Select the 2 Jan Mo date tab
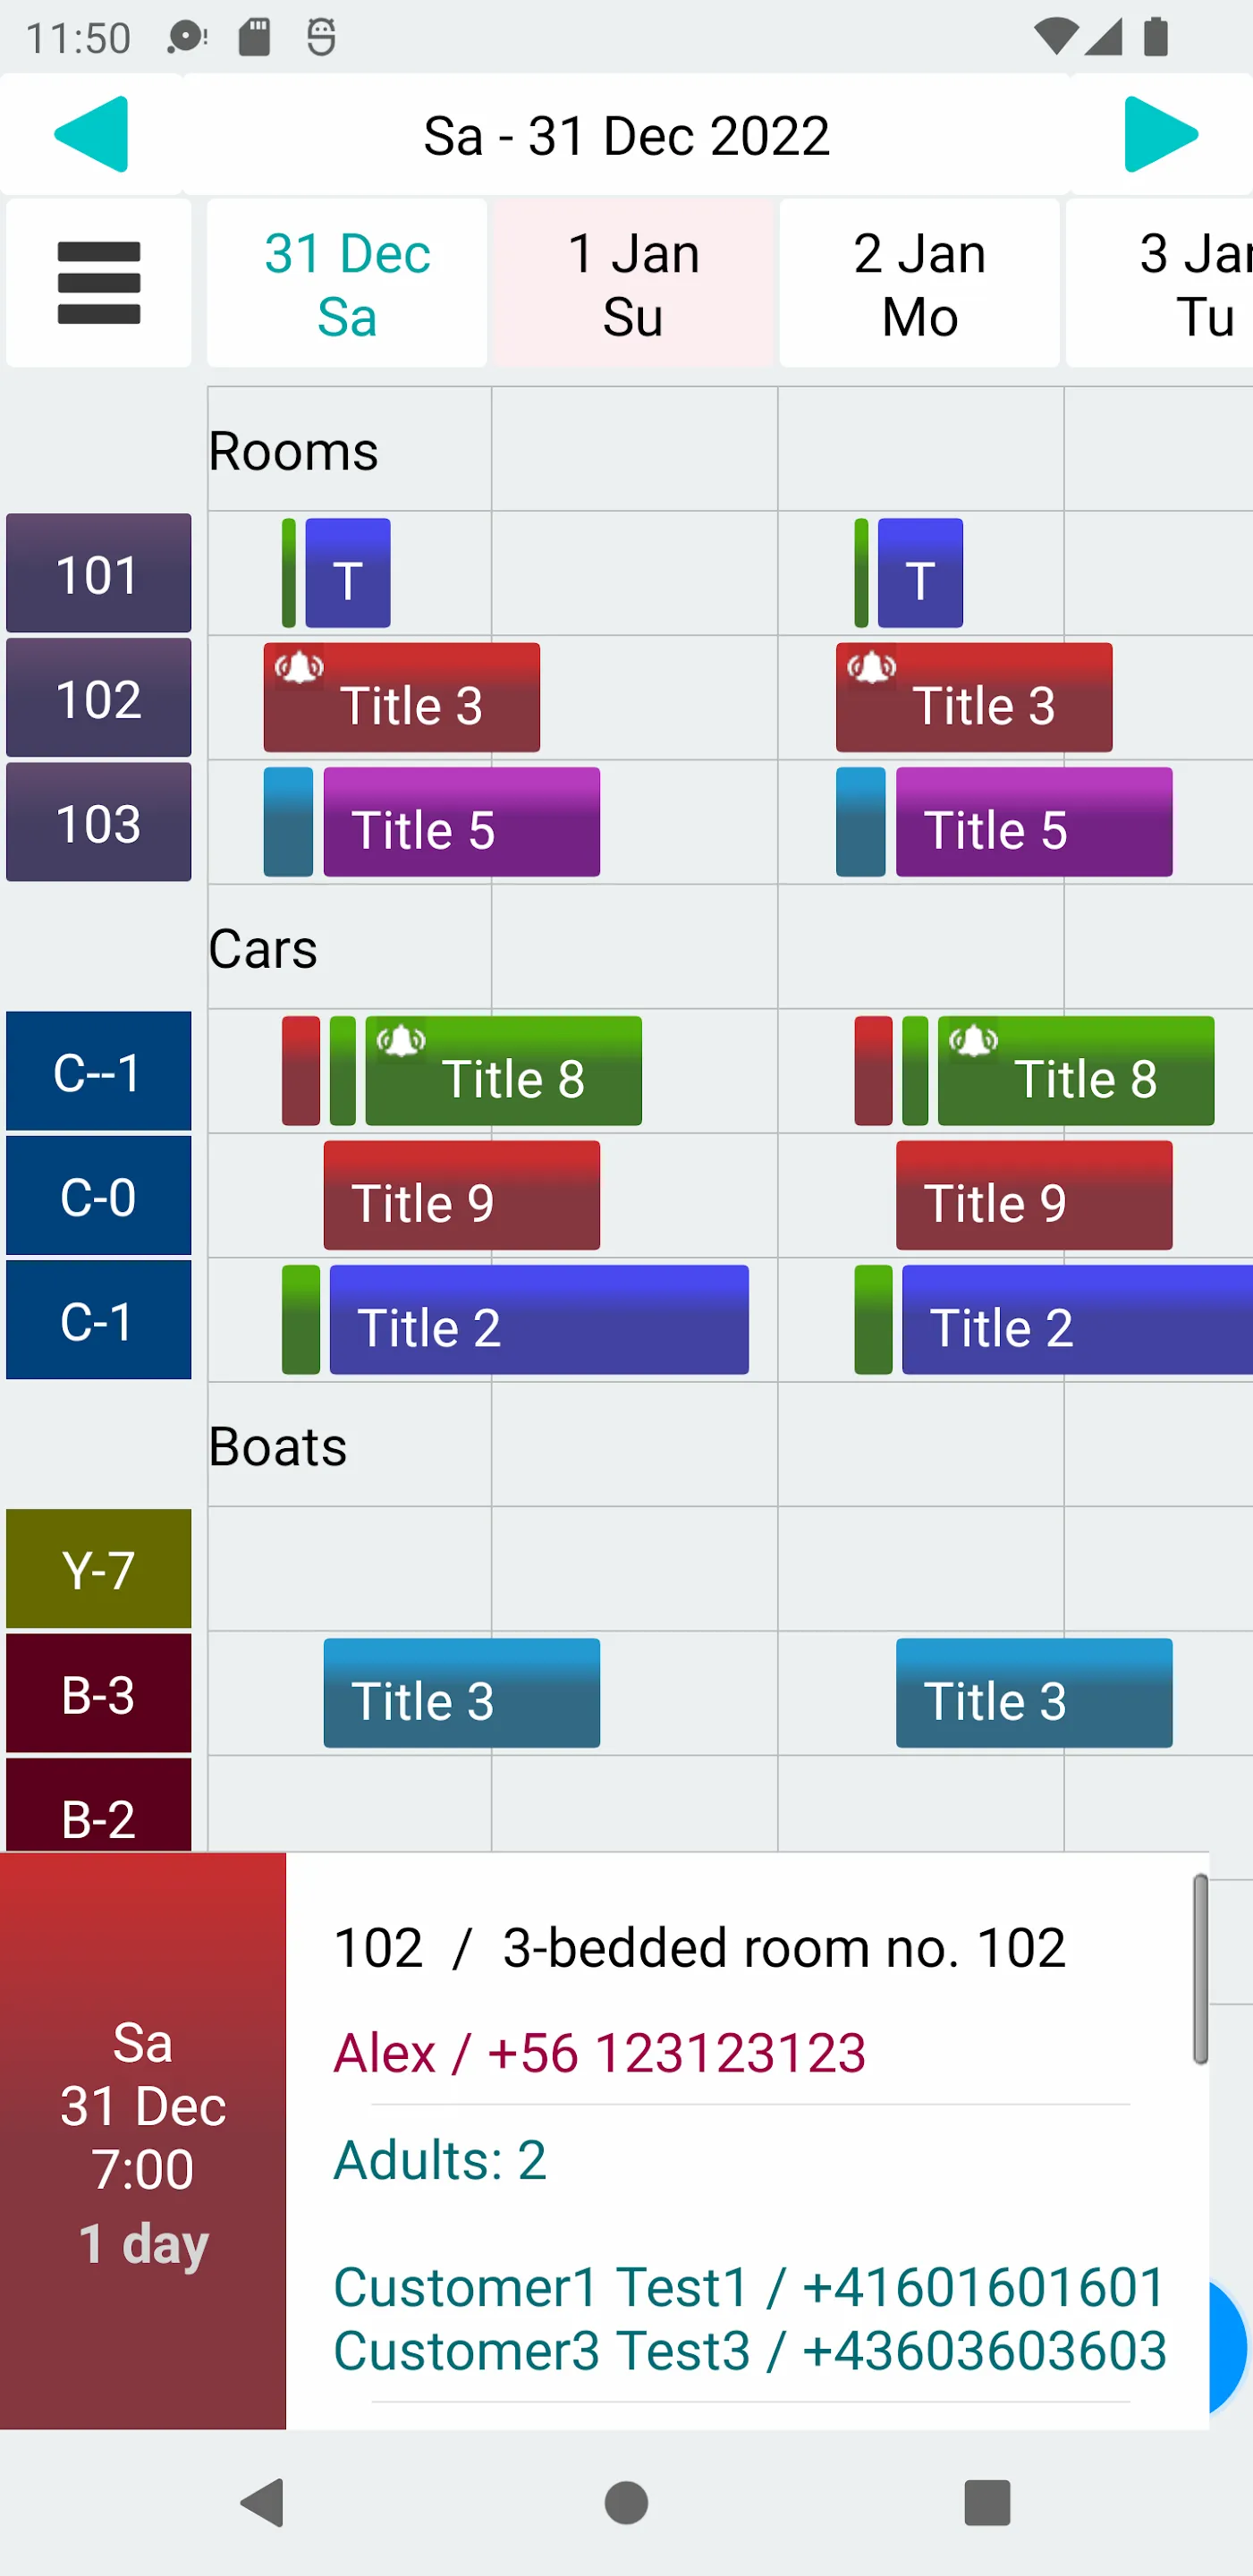Image resolution: width=1253 pixels, height=2576 pixels. (919, 283)
